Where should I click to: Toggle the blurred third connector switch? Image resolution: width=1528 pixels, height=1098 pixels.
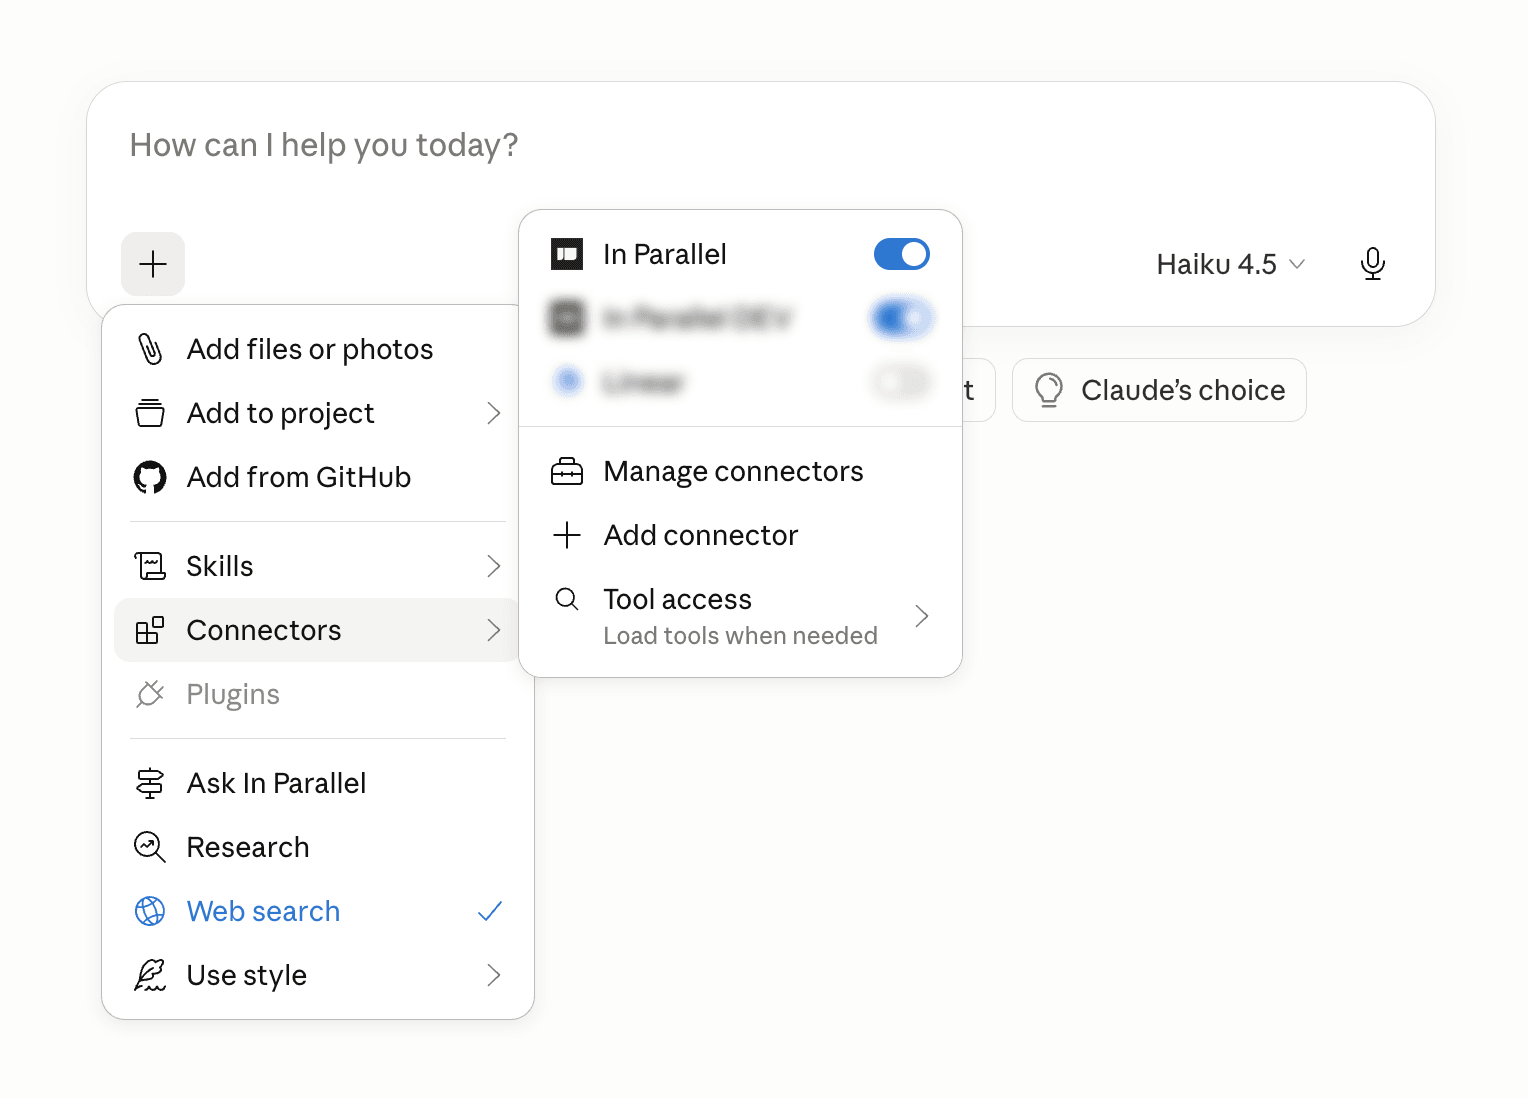click(x=902, y=382)
